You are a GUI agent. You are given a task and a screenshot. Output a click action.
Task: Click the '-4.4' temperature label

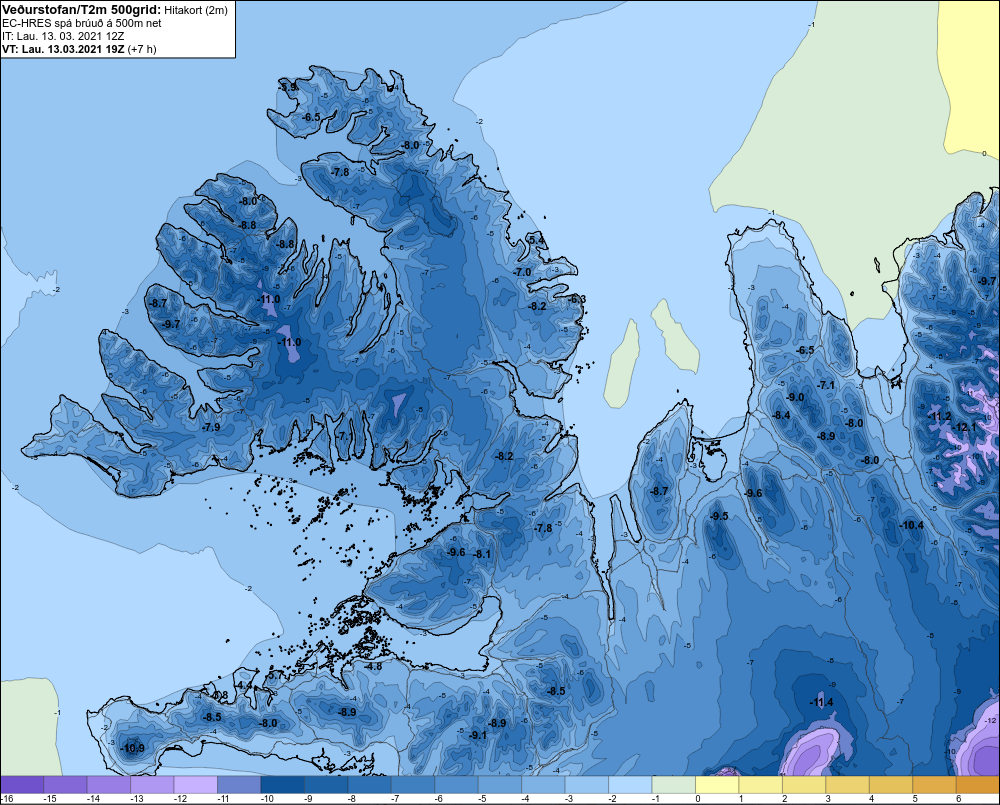click(244, 685)
